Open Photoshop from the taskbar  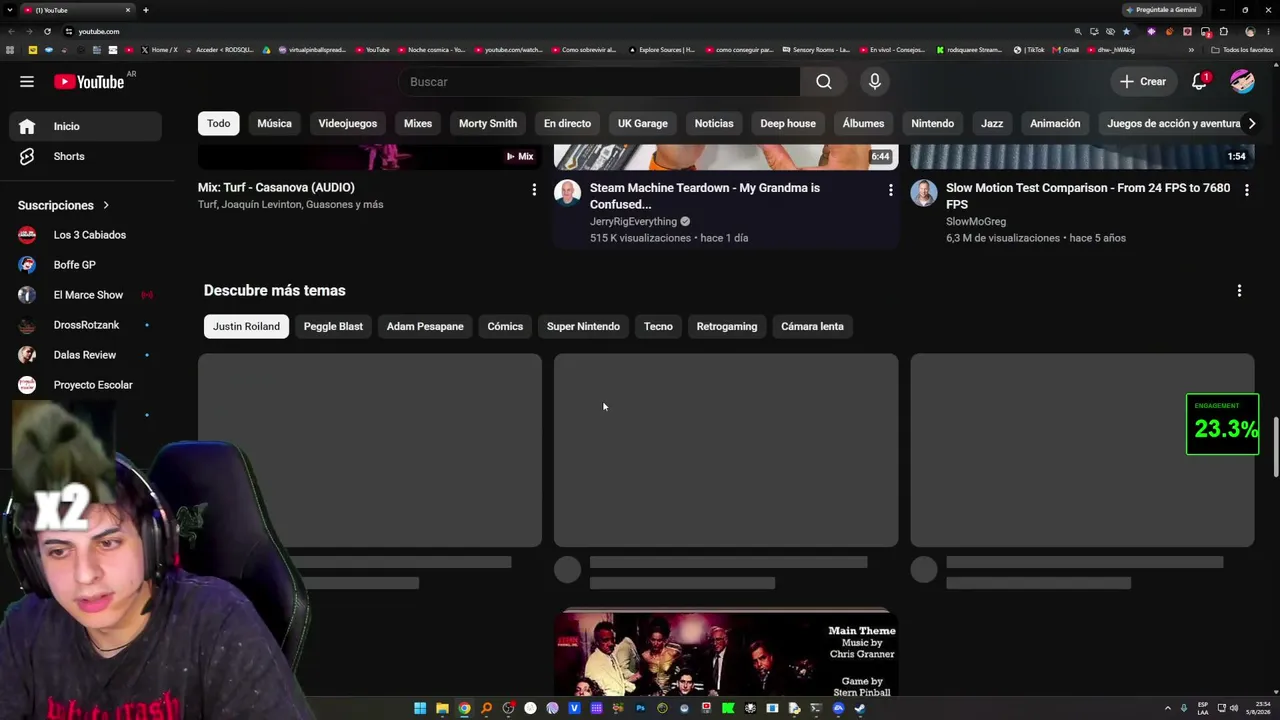(640, 708)
